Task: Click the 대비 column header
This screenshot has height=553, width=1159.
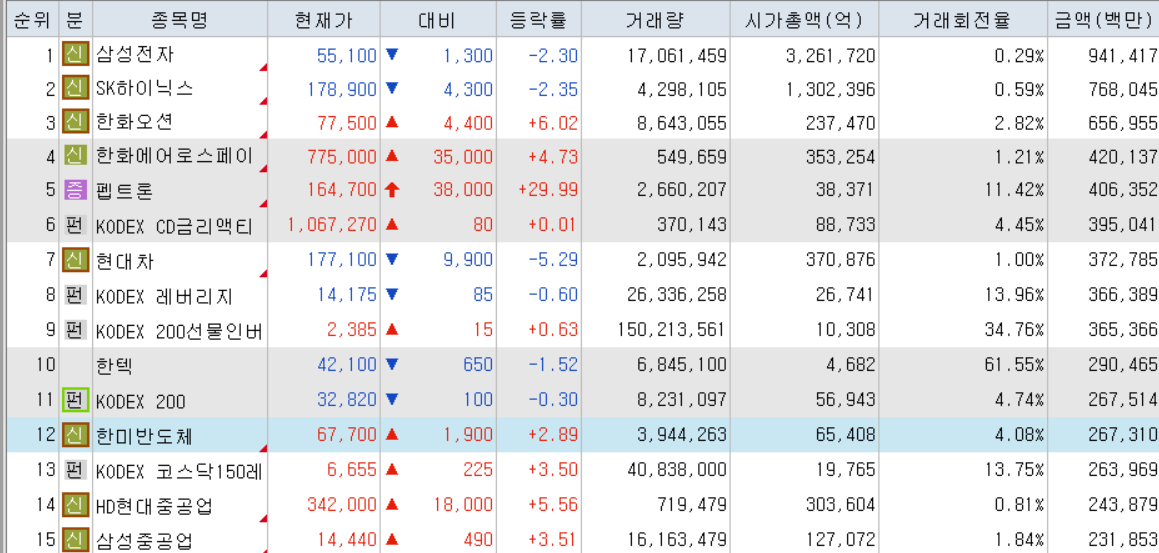Action: (x=438, y=19)
